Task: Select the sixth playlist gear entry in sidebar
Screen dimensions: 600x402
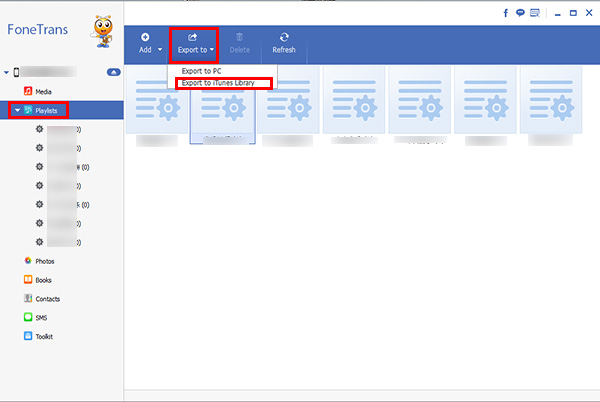Action: [58, 223]
